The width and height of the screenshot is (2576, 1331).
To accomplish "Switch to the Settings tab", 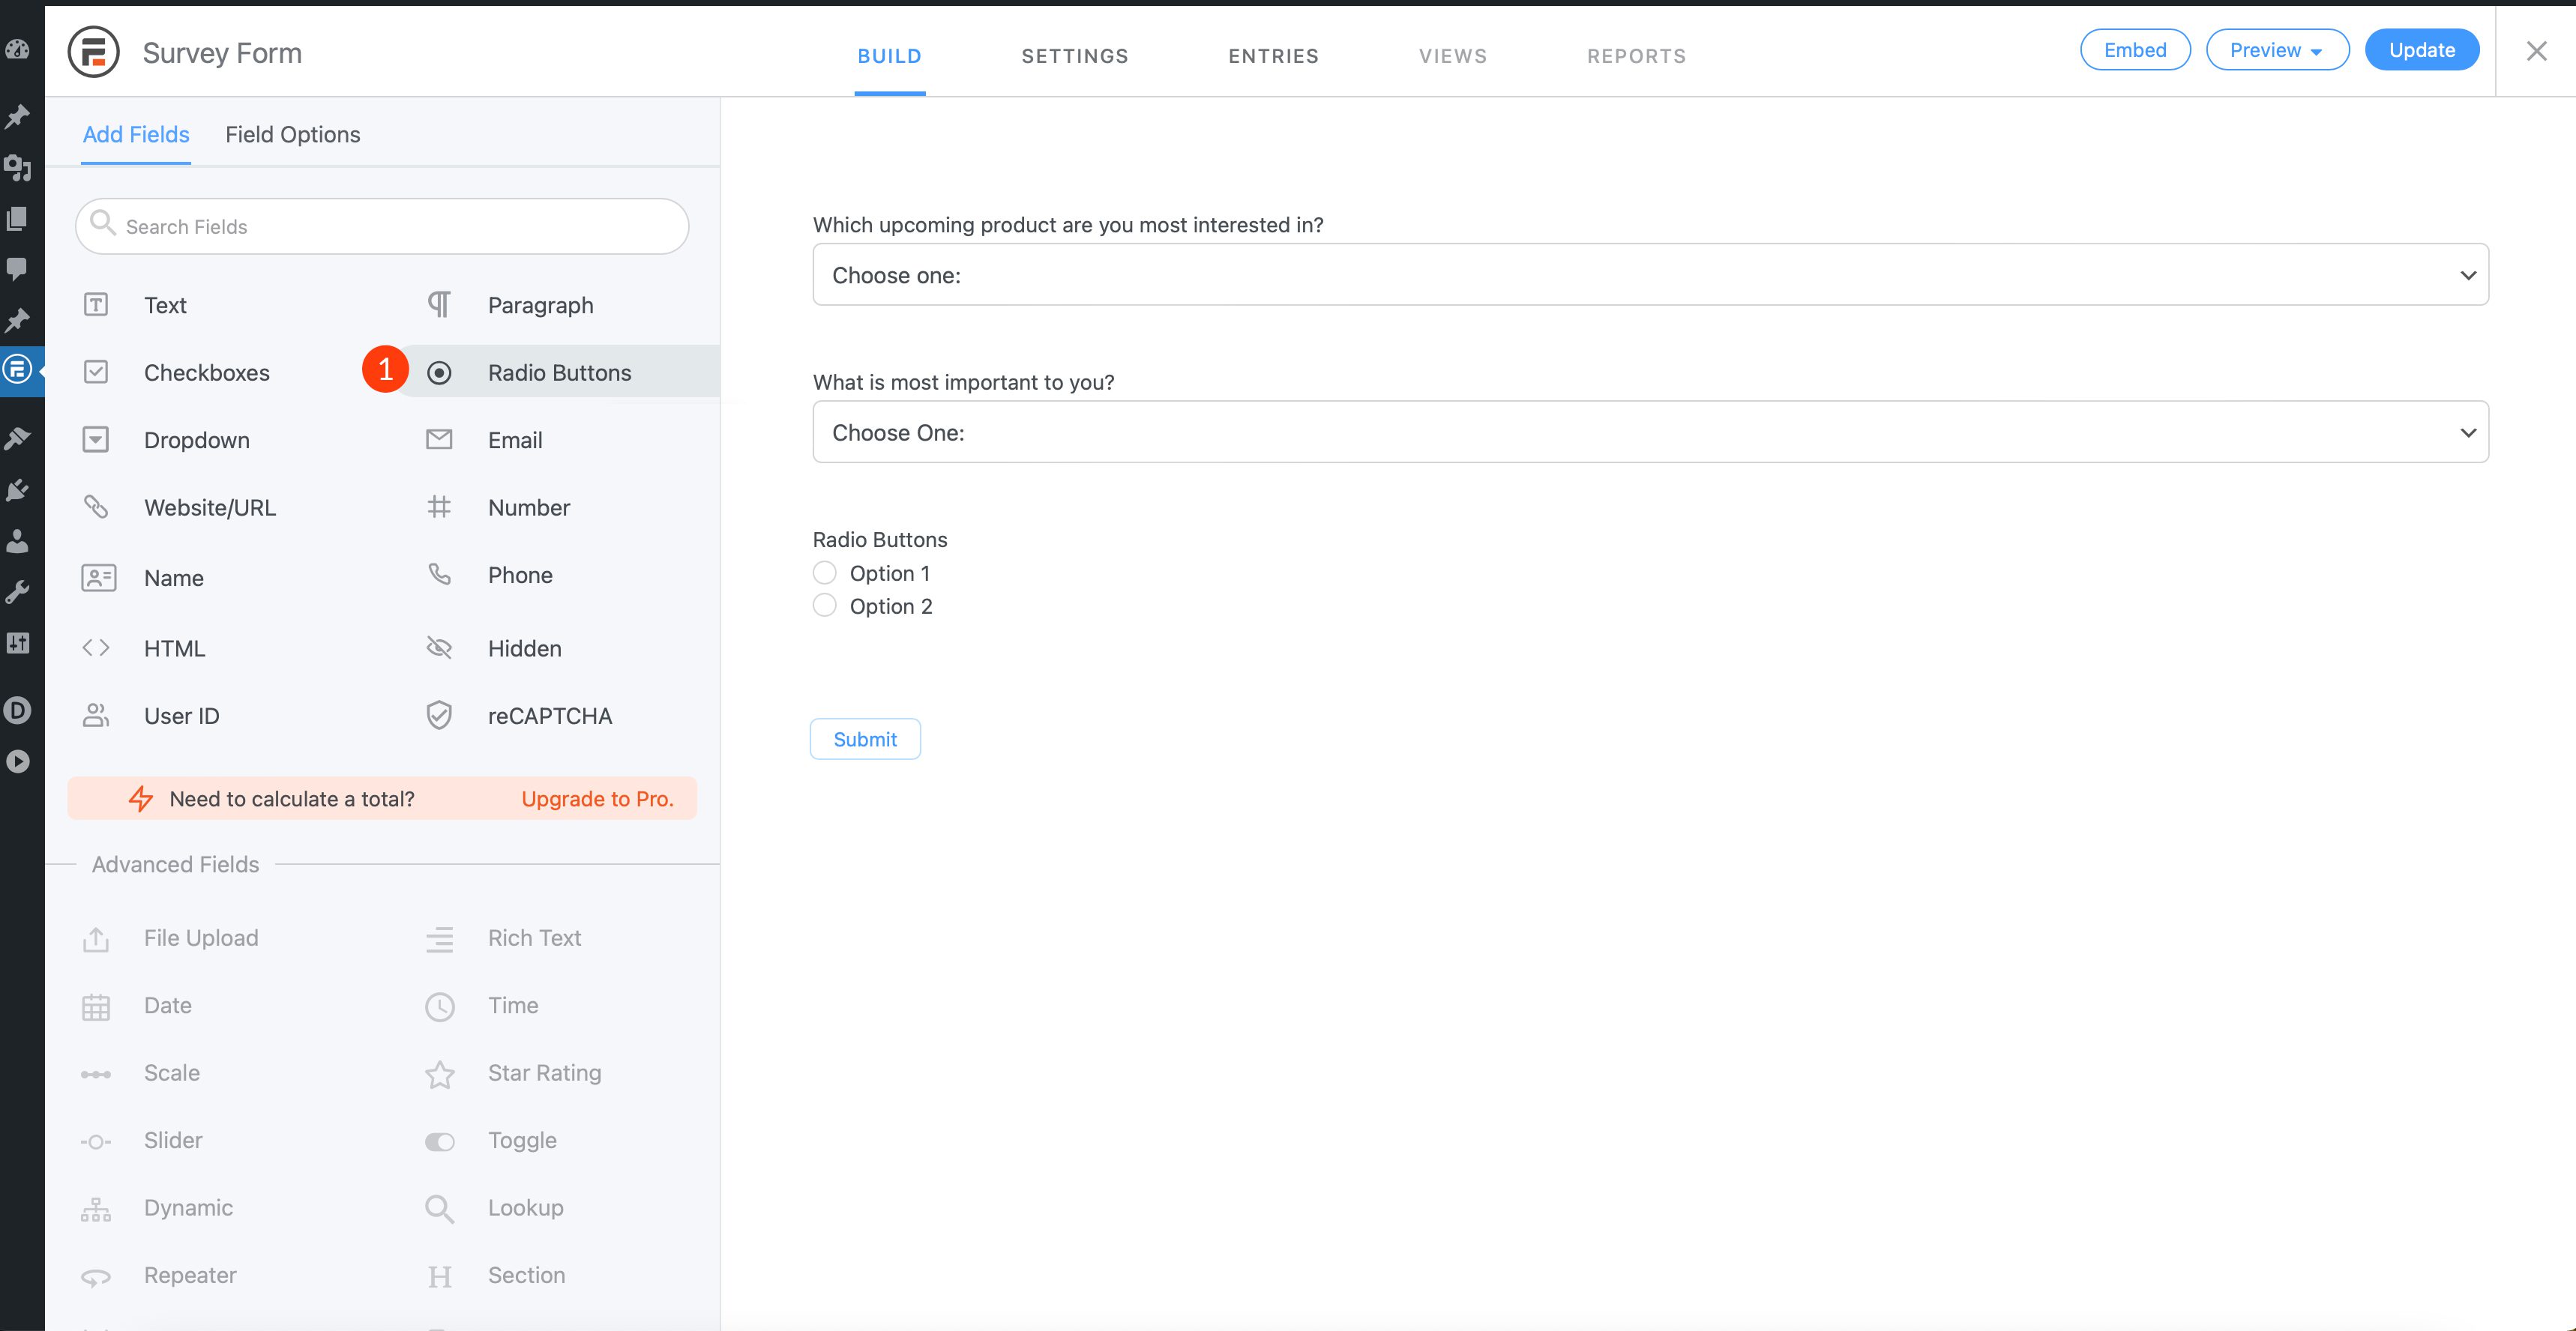I will (x=1075, y=54).
